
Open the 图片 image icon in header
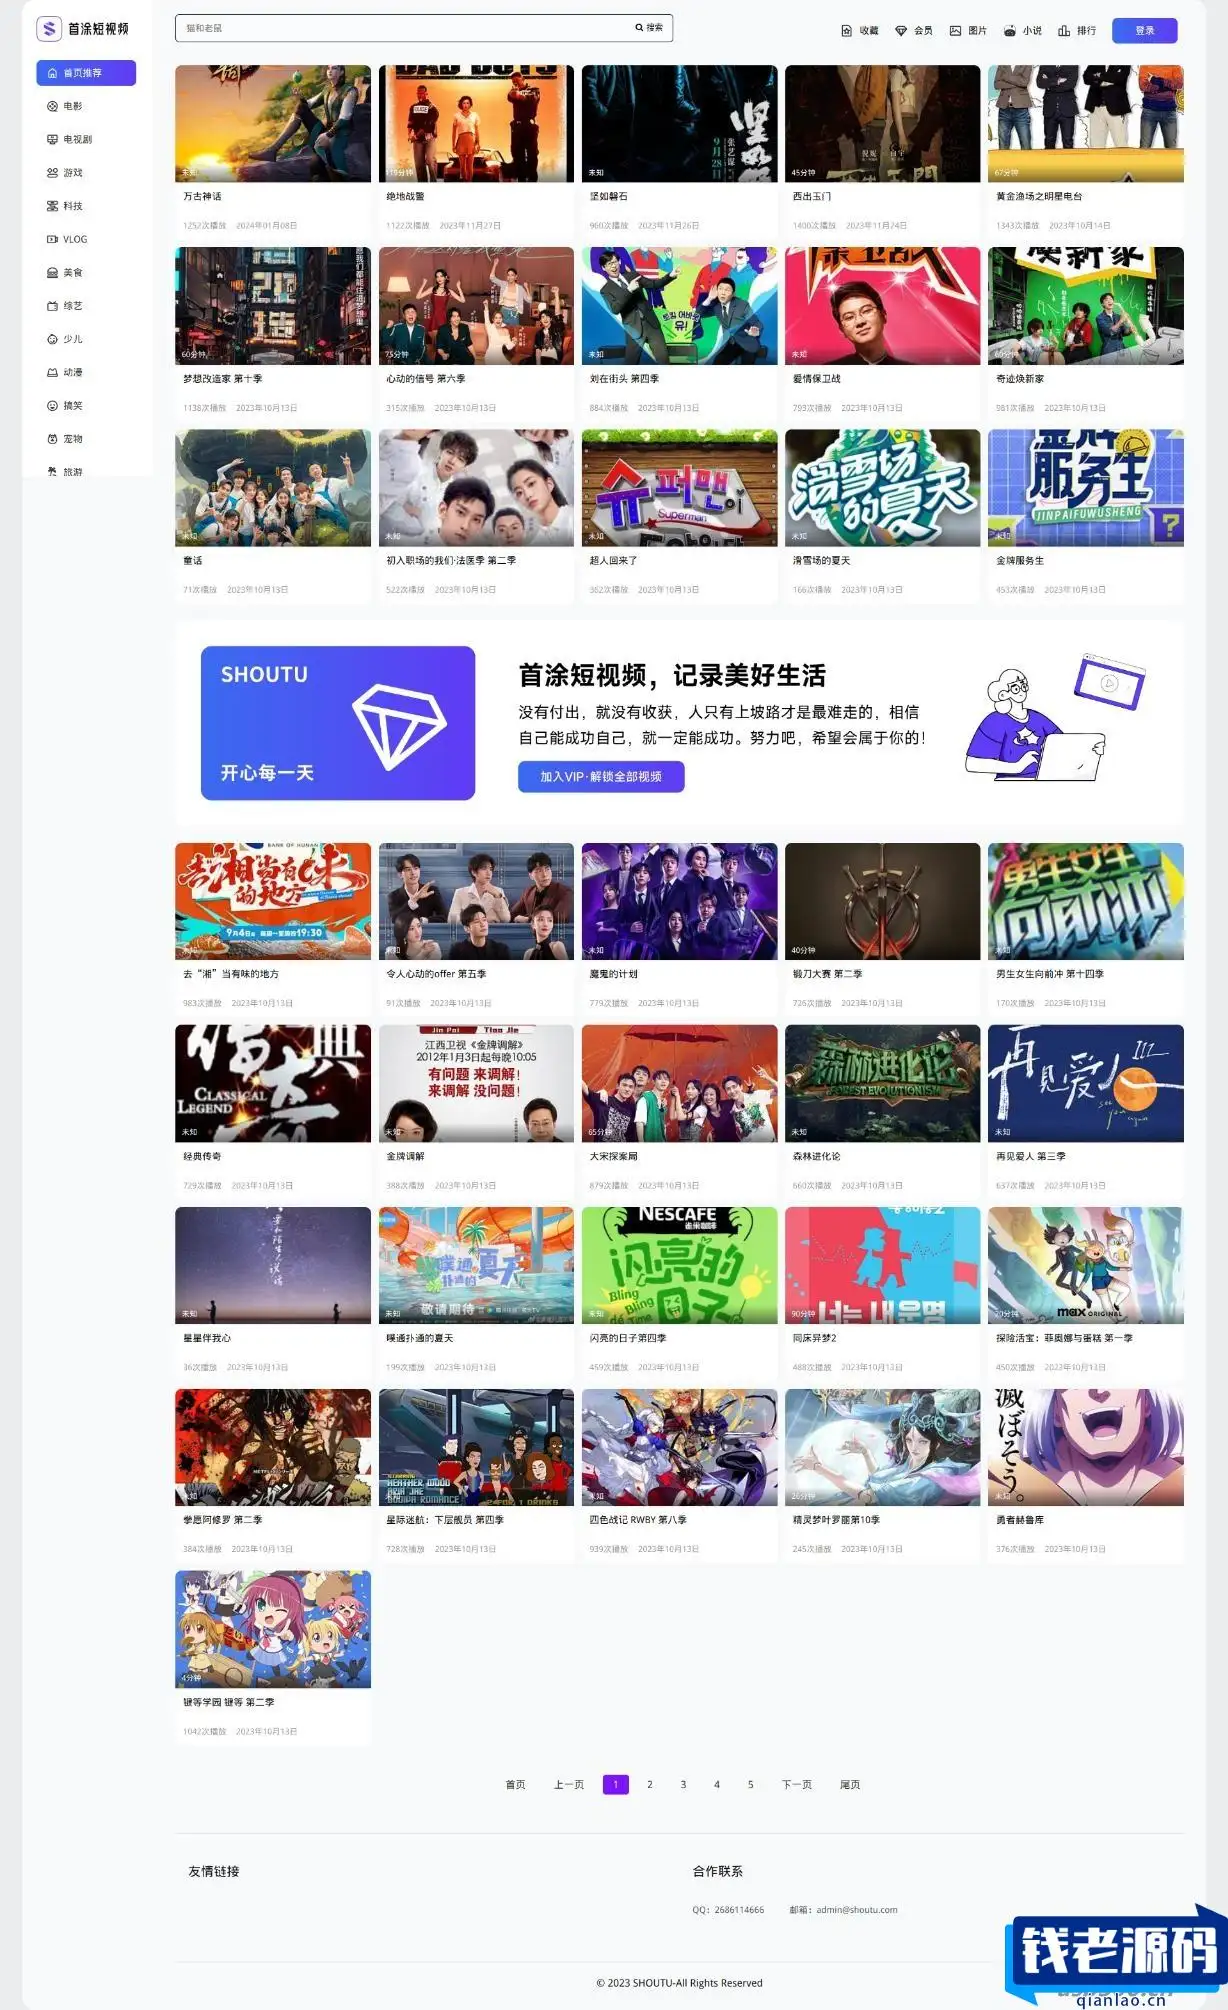click(955, 30)
